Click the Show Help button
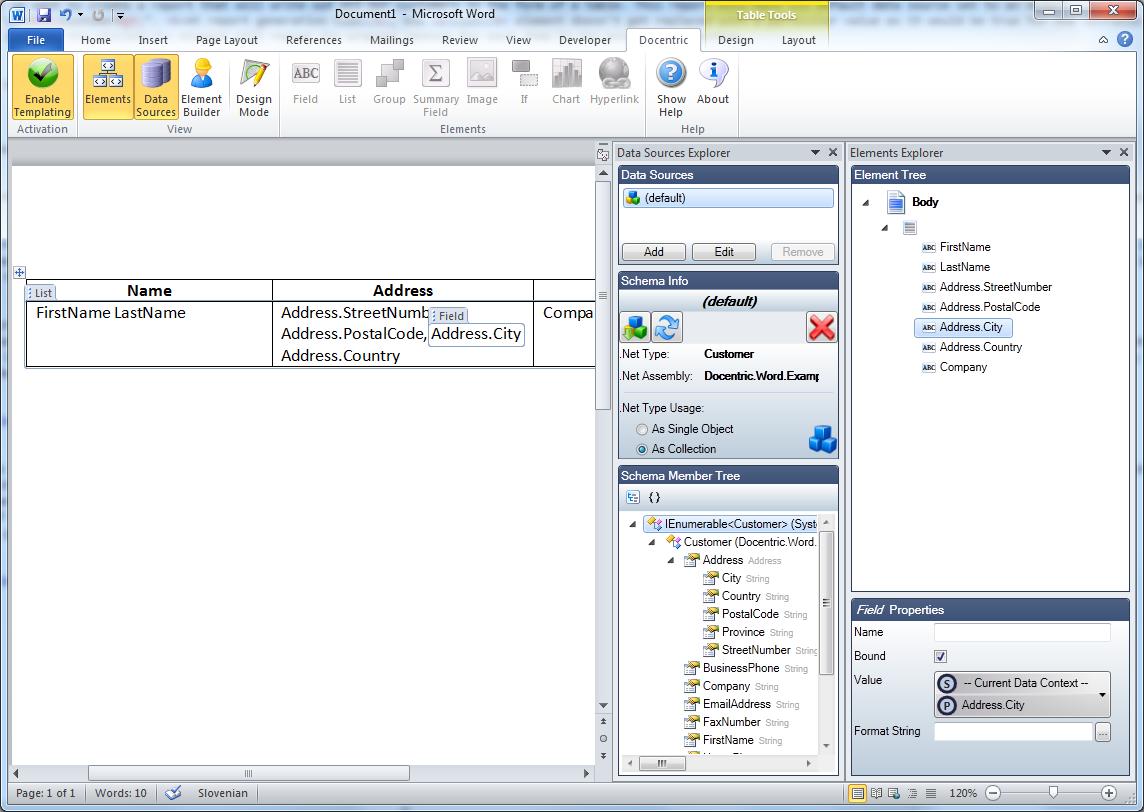This screenshot has height=812, width=1144. click(x=671, y=87)
